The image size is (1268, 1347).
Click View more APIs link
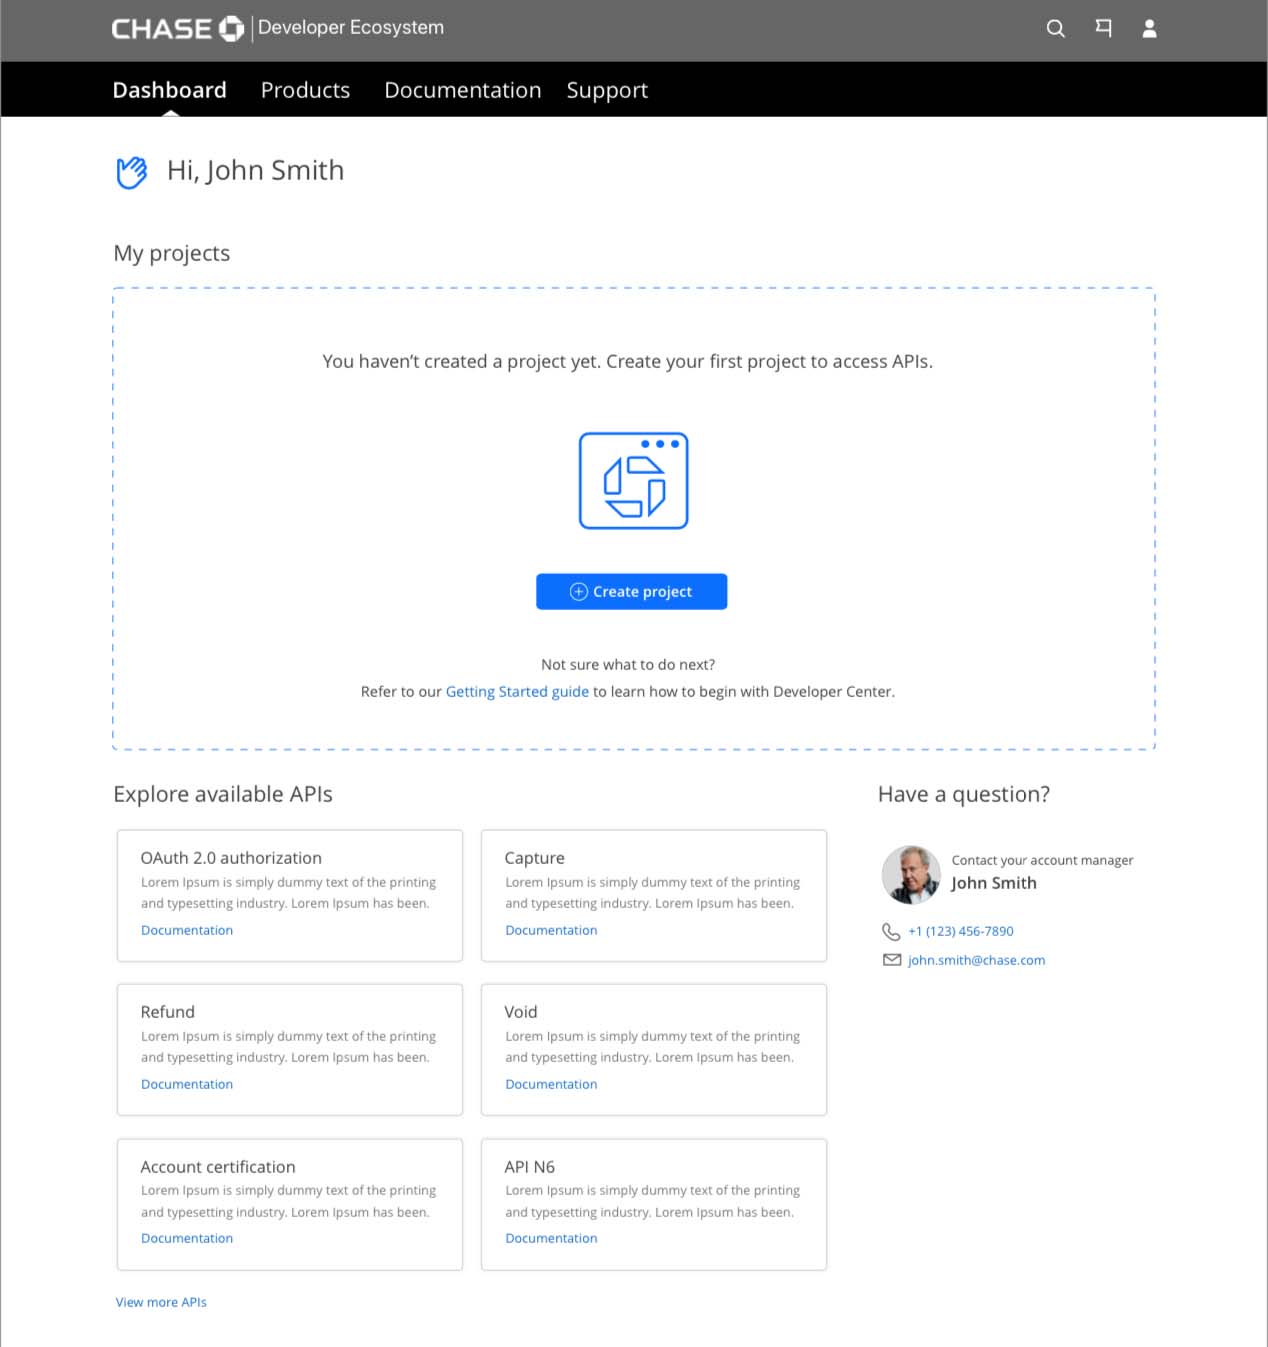(x=161, y=1302)
